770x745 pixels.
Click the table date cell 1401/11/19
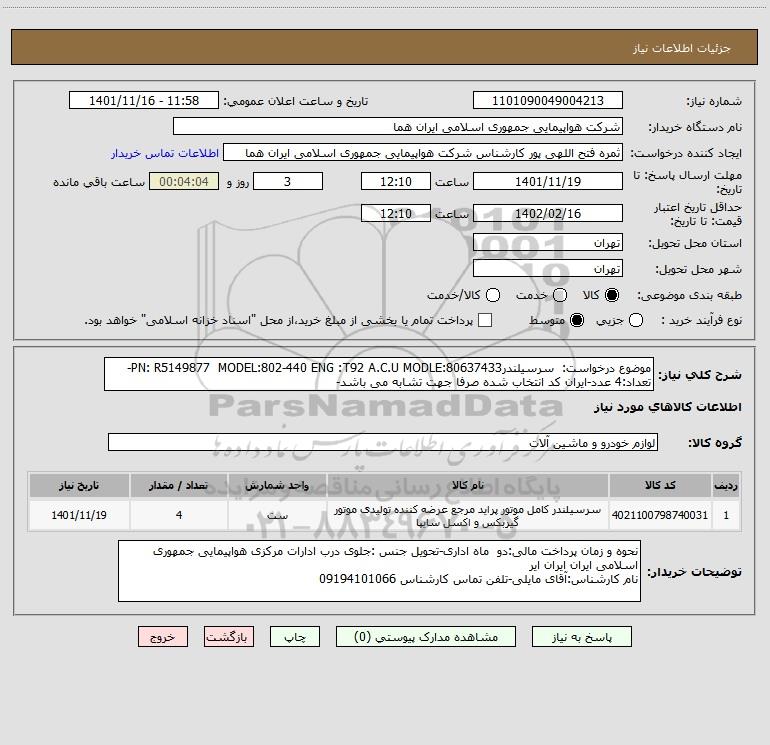click(79, 515)
